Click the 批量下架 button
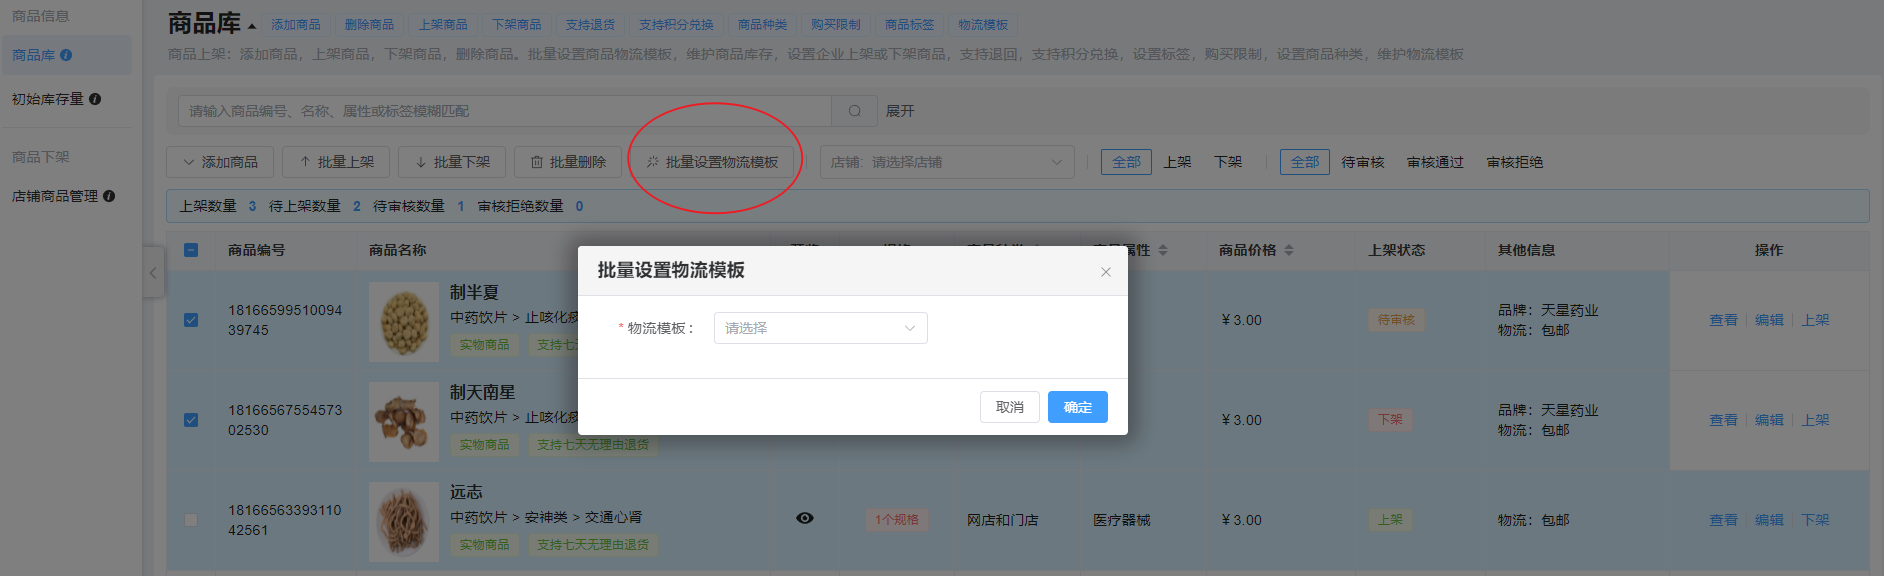Screen dimensions: 1884x576 (452, 162)
